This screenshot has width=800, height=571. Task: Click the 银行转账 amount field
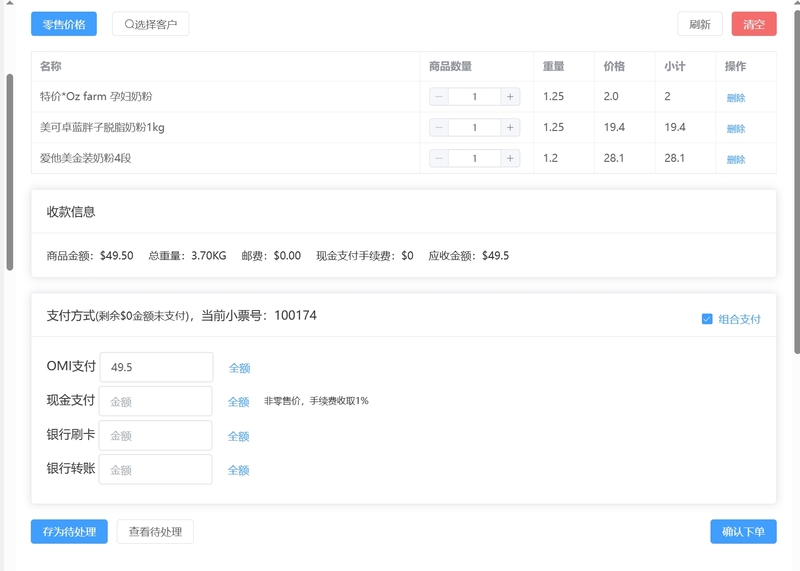pyautogui.click(x=156, y=469)
